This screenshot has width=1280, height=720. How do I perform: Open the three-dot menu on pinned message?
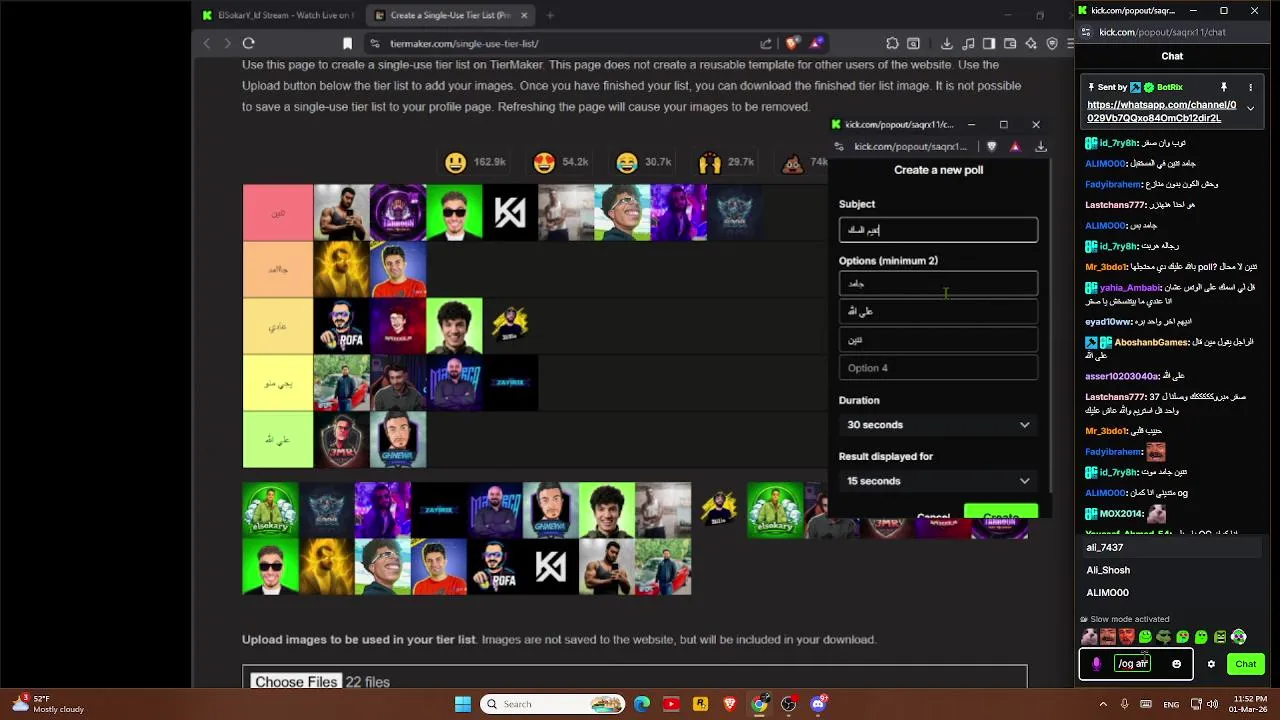(1250, 87)
